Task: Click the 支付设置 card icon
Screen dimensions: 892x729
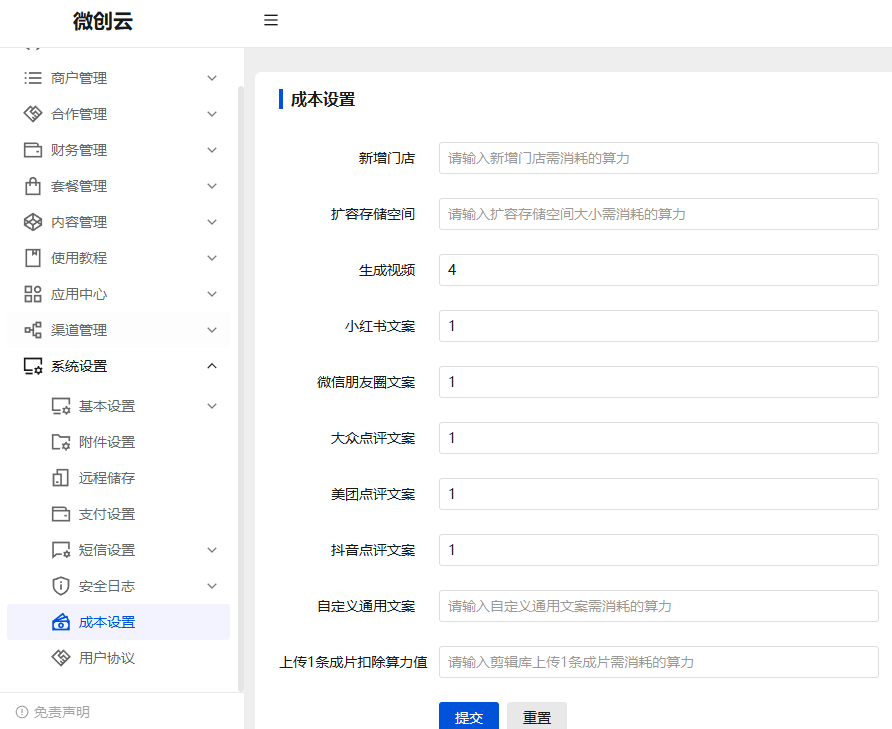Action: [61, 514]
